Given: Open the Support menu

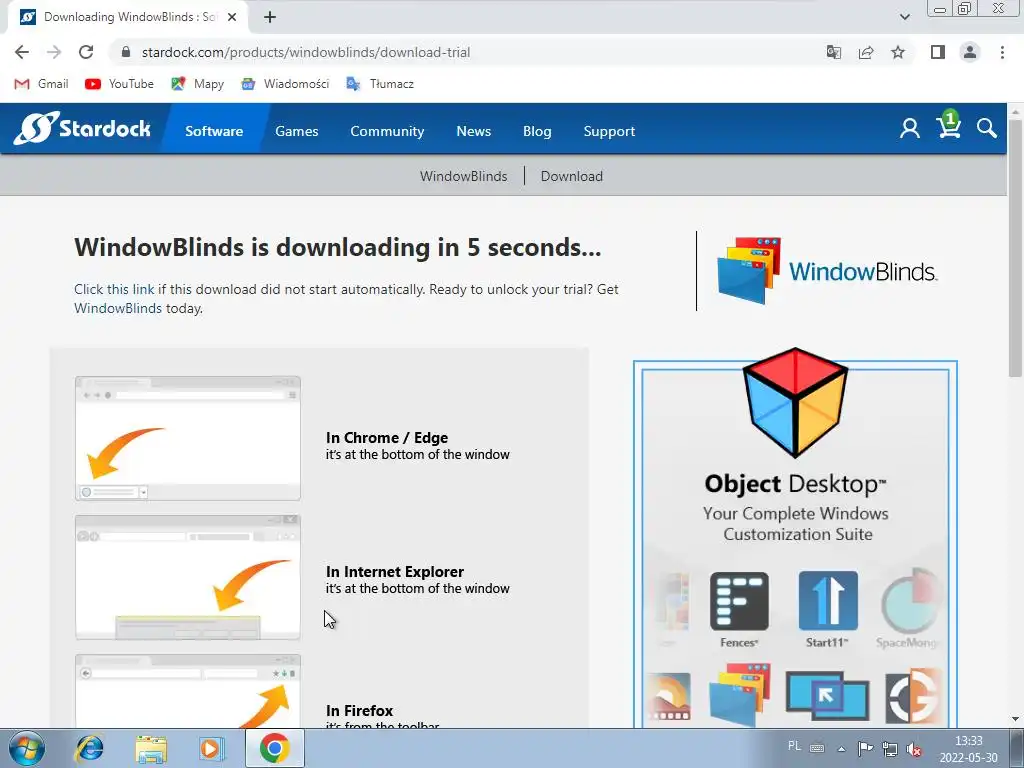Looking at the screenshot, I should click(609, 131).
